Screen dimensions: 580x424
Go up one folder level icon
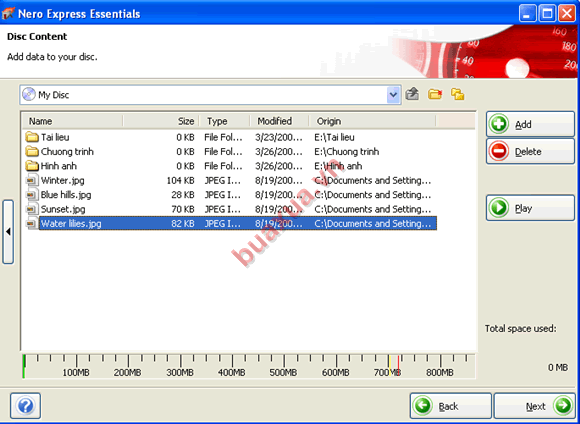(412, 94)
